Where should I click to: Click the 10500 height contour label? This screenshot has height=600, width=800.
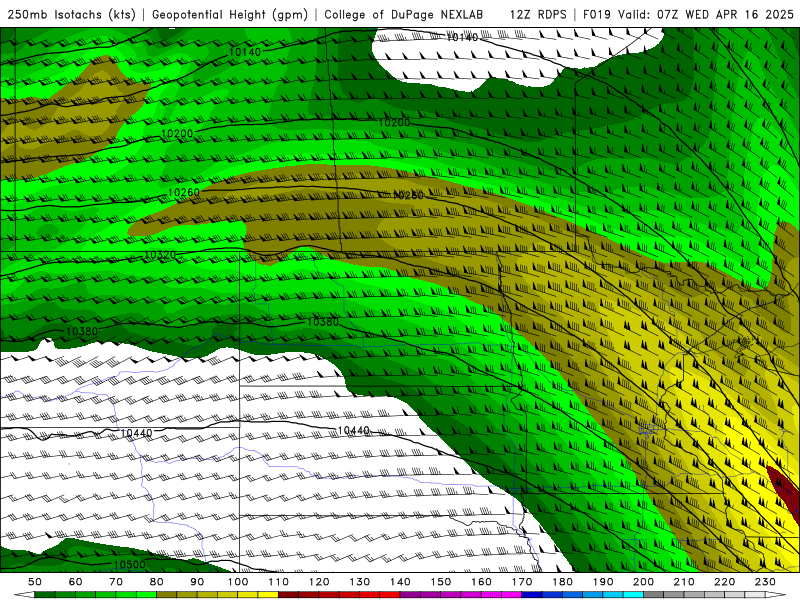pos(129,564)
